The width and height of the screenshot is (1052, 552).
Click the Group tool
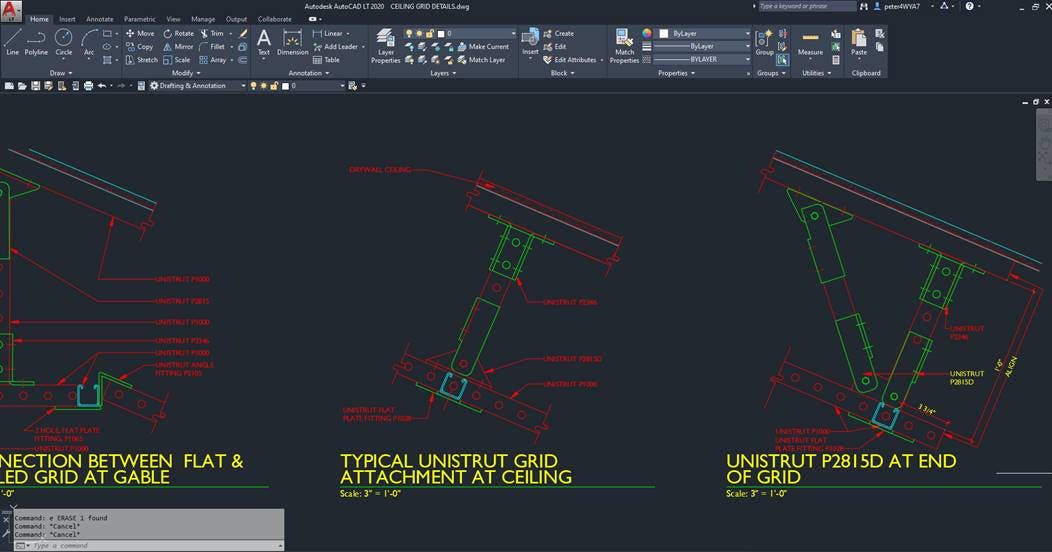(x=764, y=42)
